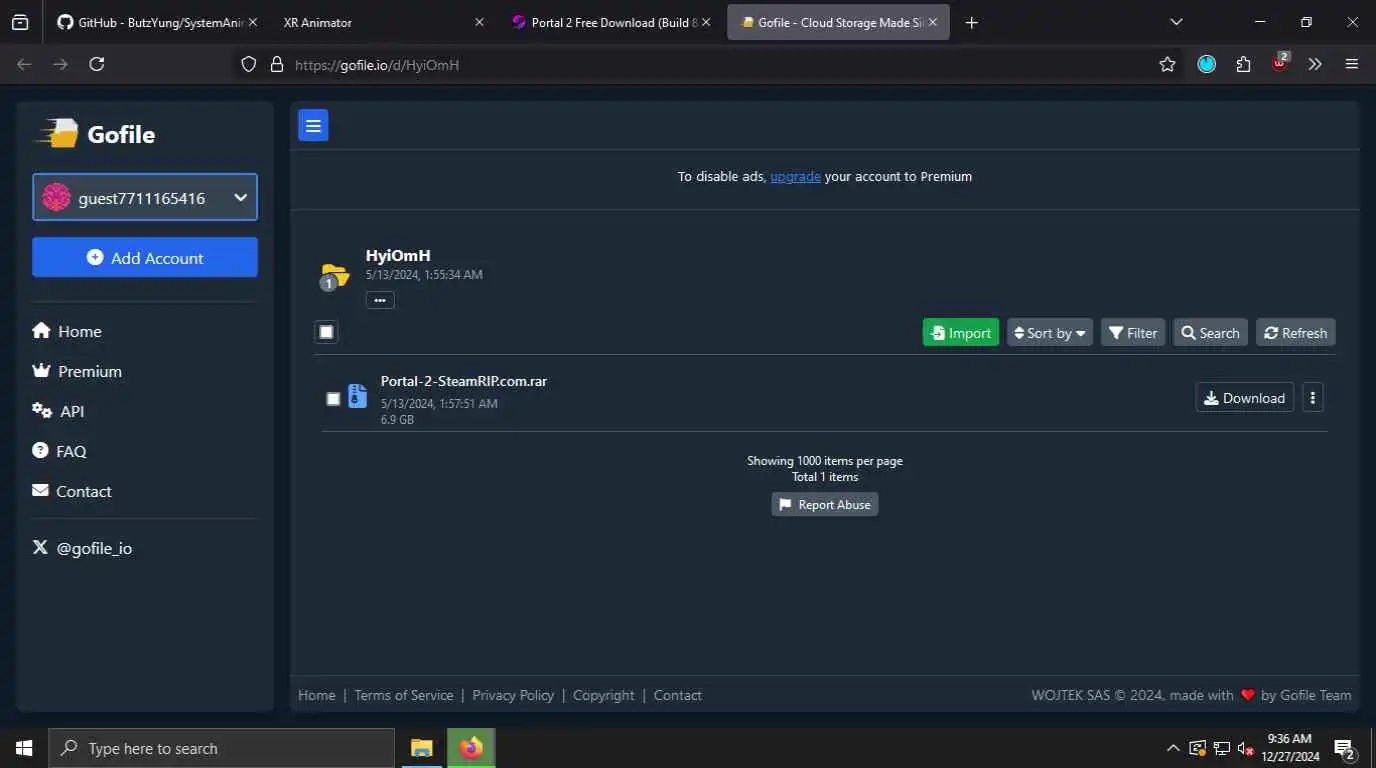Open the Firefox application menu
Image resolution: width=1376 pixels, height=768 pixels.
[x=1352, y=64]
